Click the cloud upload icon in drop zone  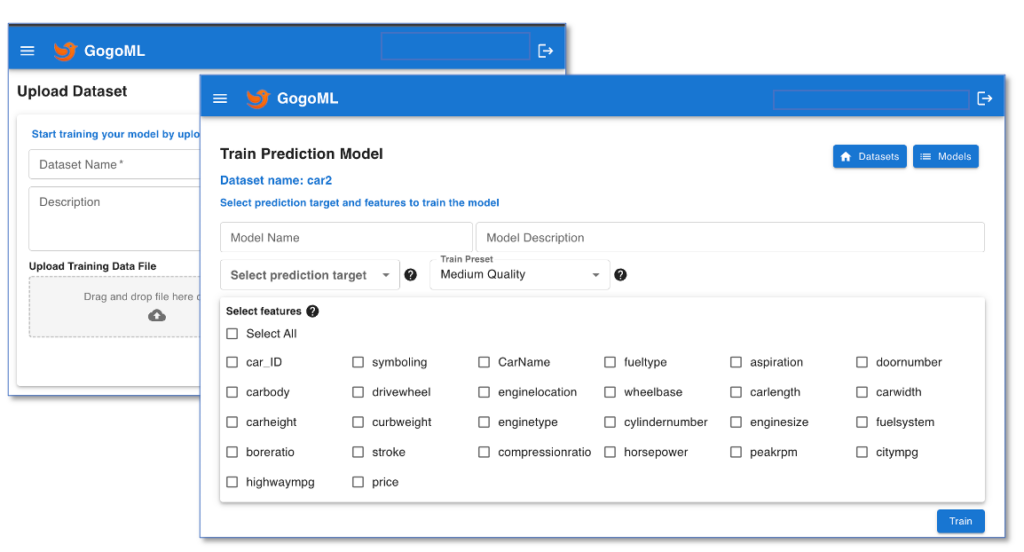[x=157, y=316]
